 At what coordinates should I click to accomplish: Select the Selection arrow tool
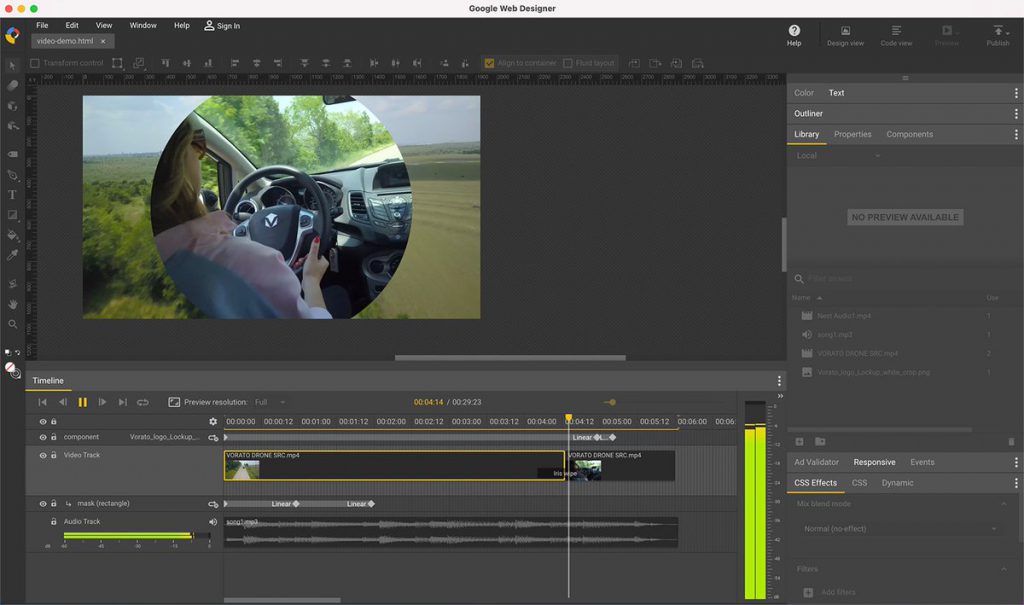point(12,65)
